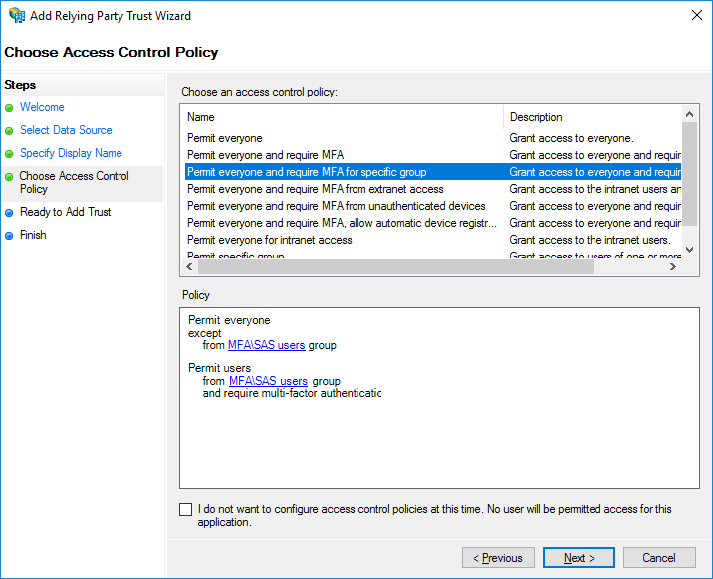Click the blue bullet beside Ready to Add Trust
Viewport: 713px width, 579px height.
(x=9, y=213)
